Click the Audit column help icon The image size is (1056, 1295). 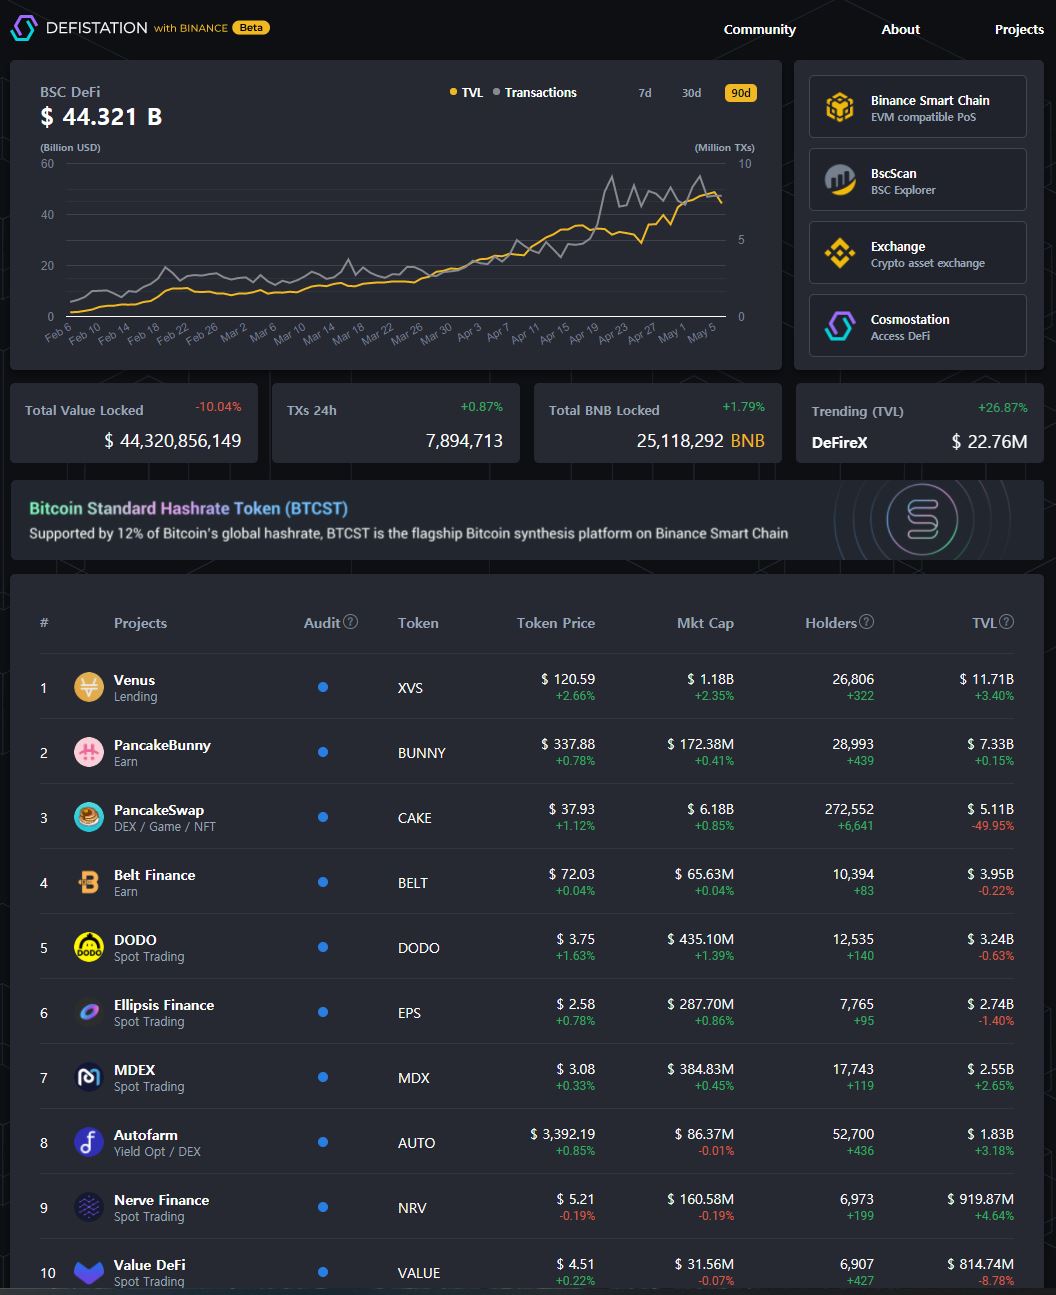tap(350, 622)
